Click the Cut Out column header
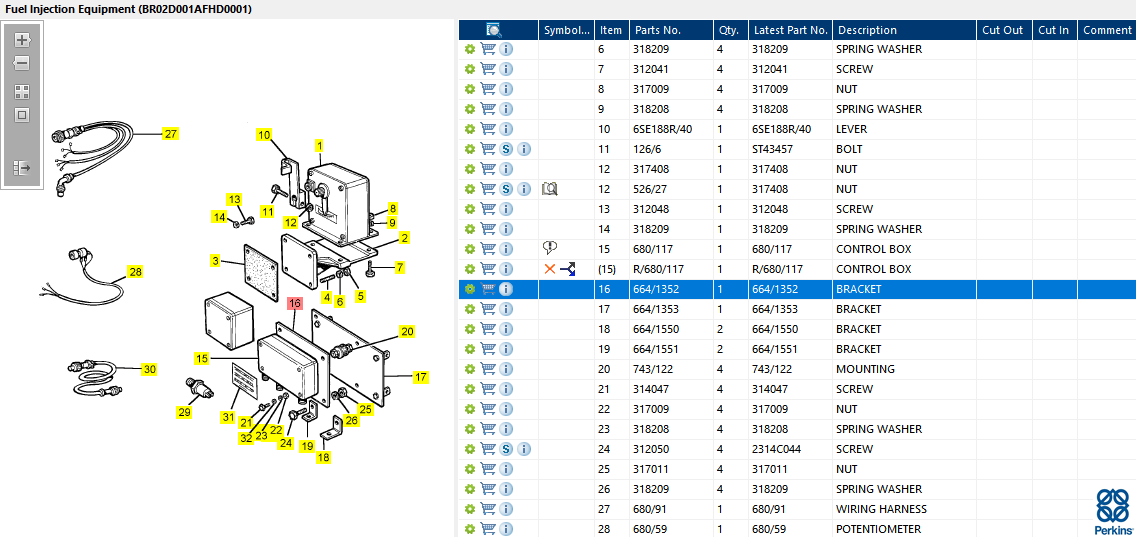Screen dimensions: 1136x537 click(x=1003, y=30)
